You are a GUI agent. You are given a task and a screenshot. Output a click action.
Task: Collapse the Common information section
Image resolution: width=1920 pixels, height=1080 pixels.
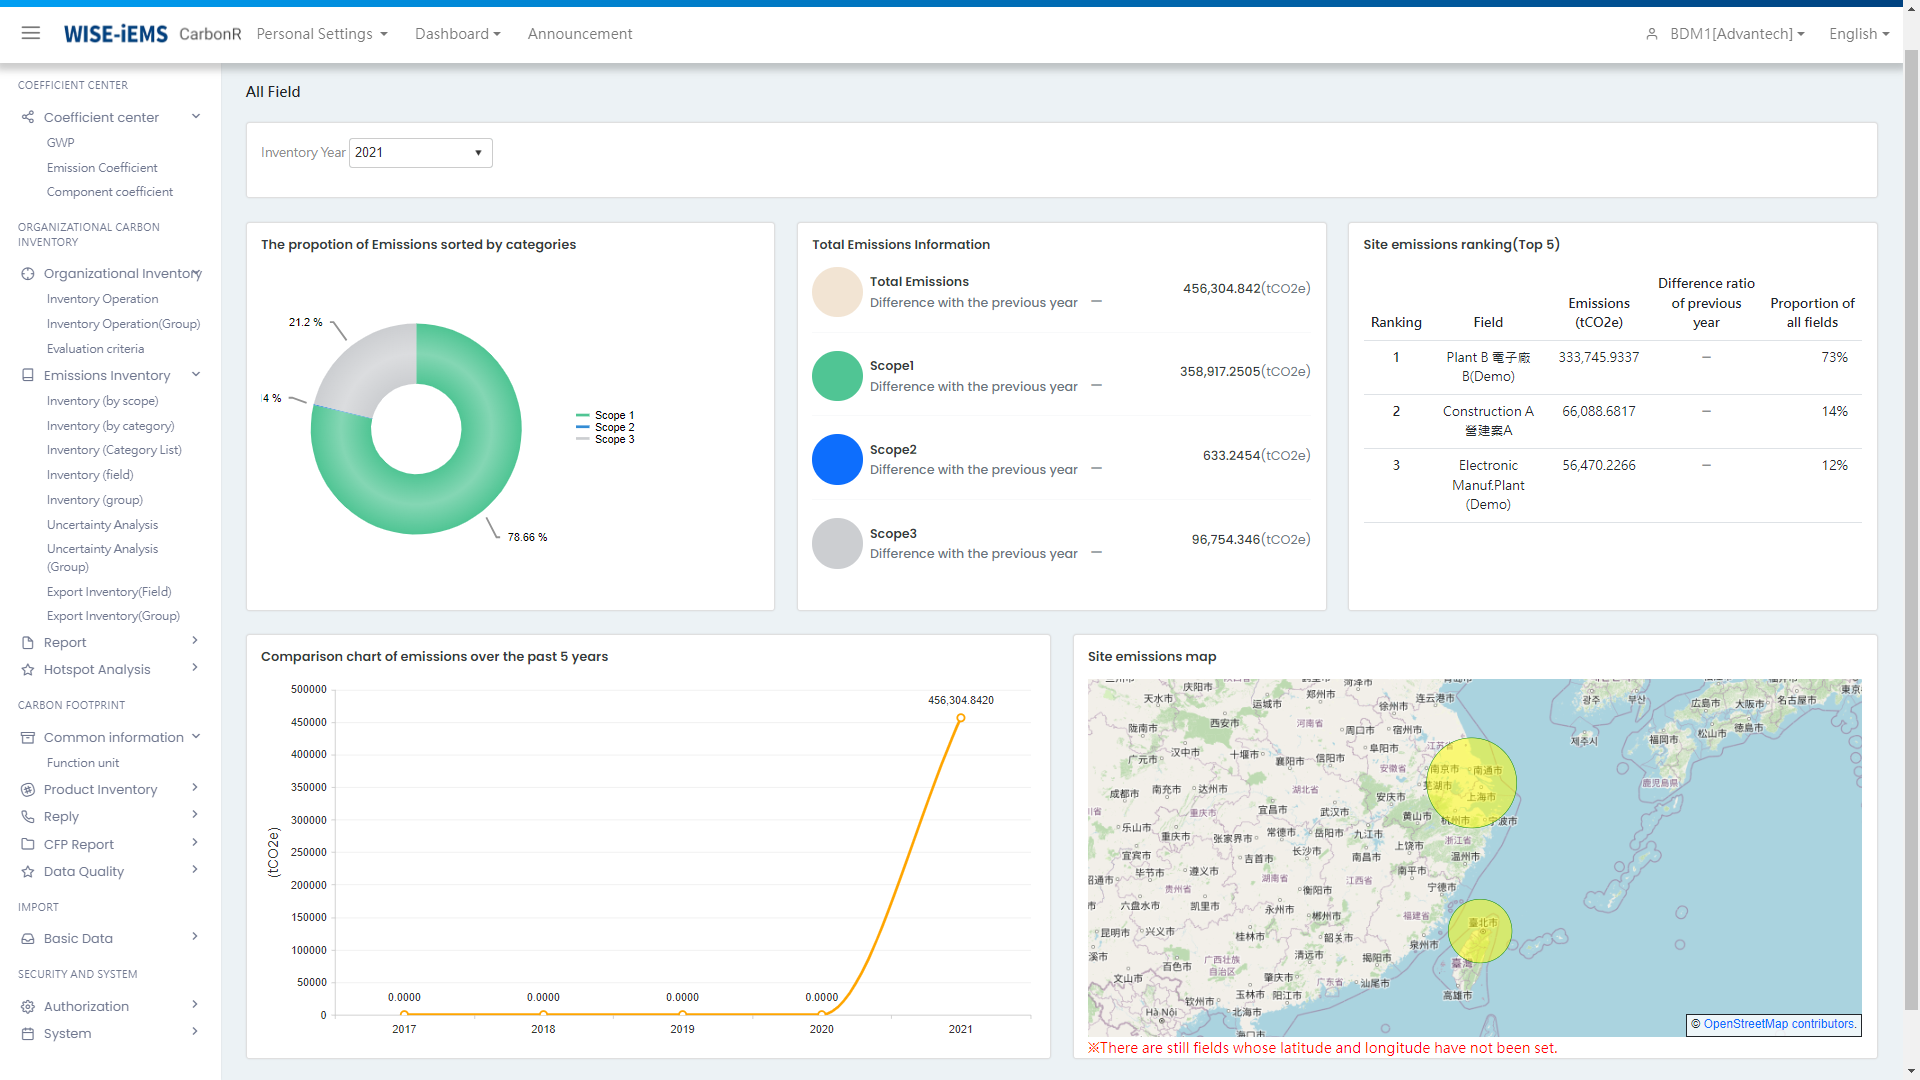click(x=196, y=736)
